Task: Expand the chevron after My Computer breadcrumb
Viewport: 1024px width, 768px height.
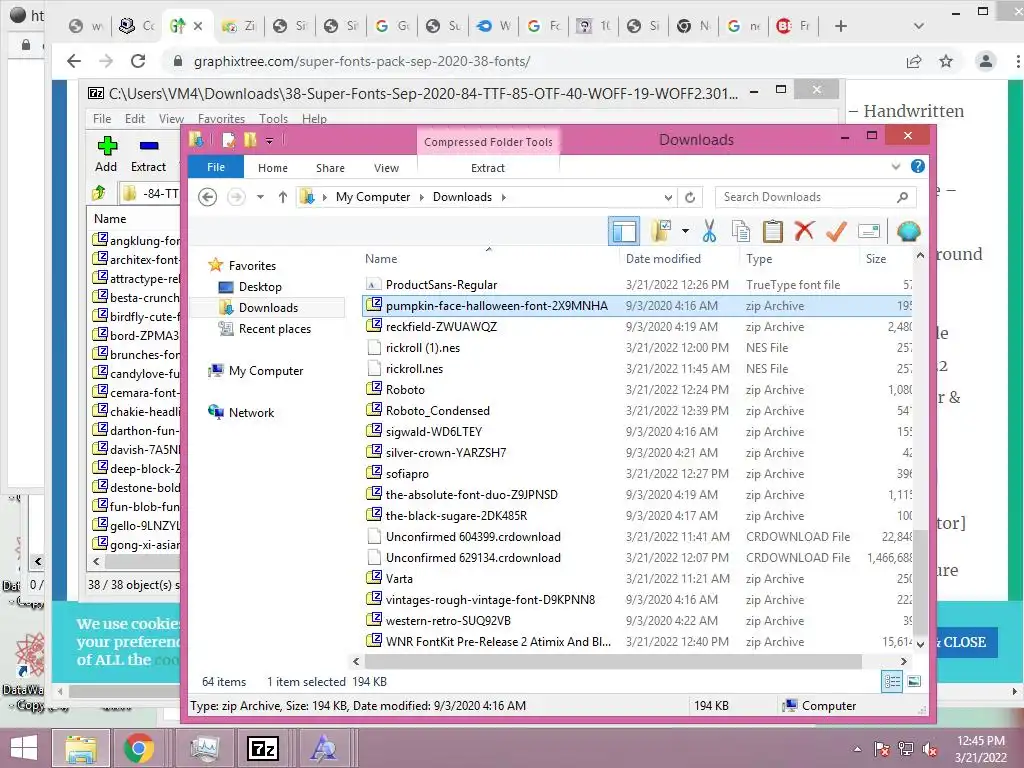Action: pyautogui.click(x=421, y=197)
